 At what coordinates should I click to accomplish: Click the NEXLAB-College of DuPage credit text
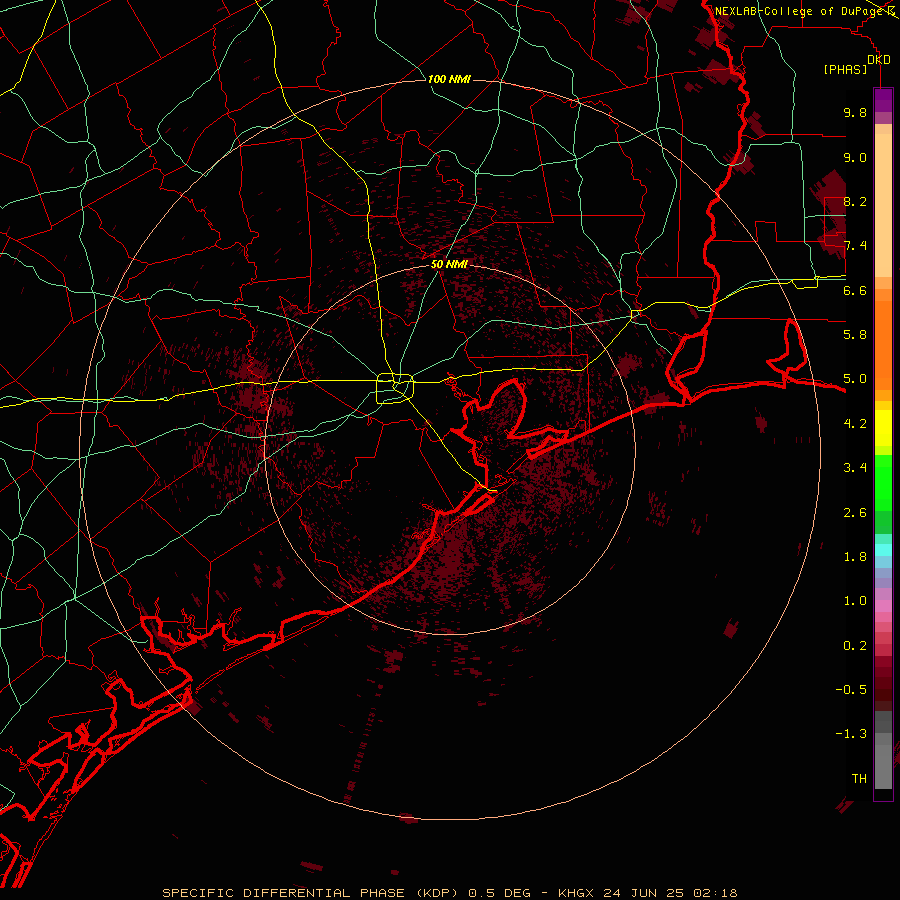pos(801,11)
